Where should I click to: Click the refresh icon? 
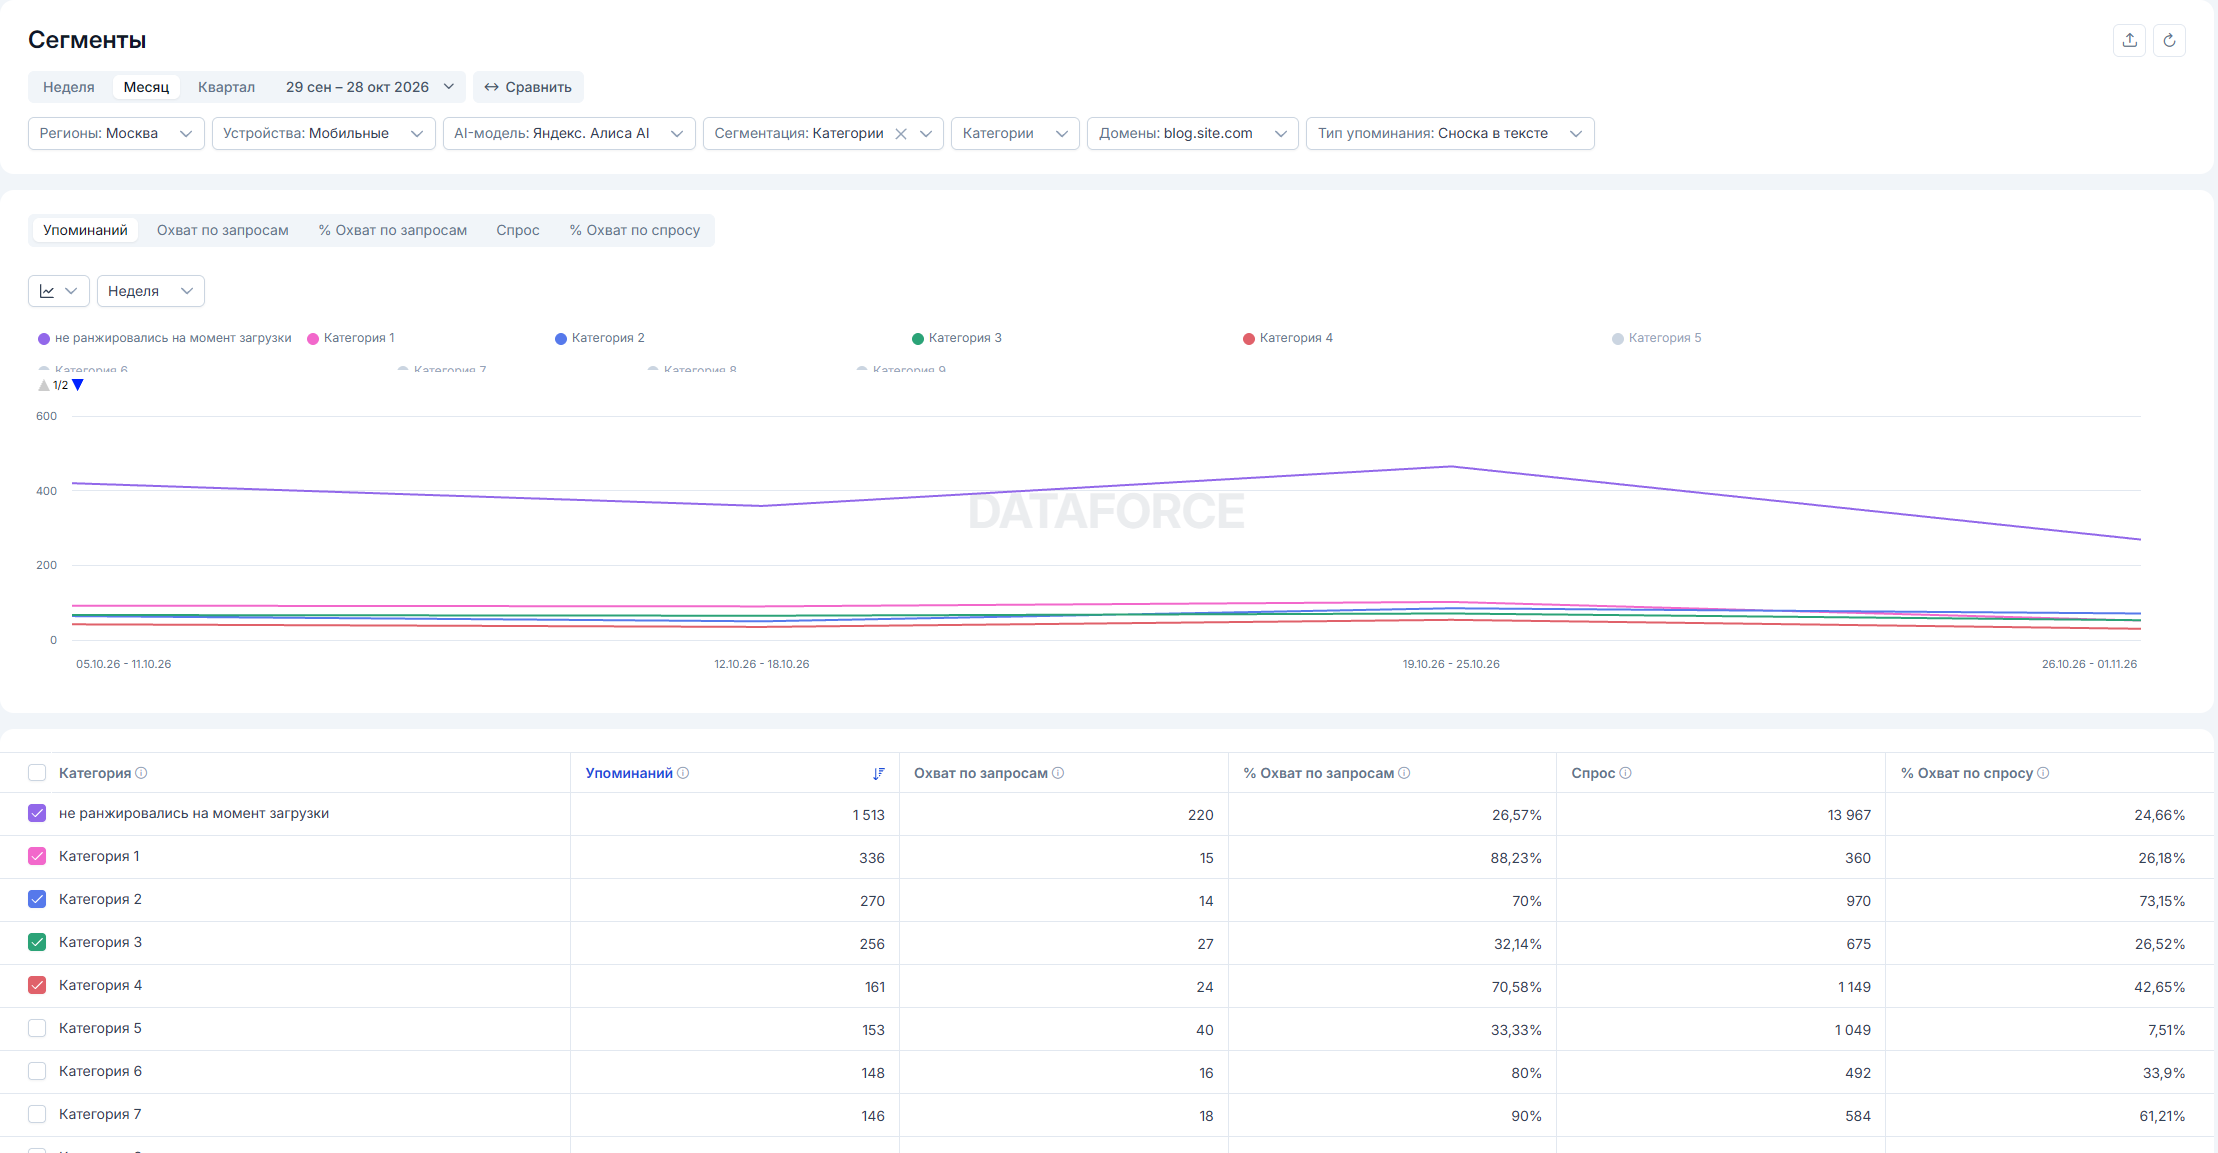click(x=2169, y=40)
